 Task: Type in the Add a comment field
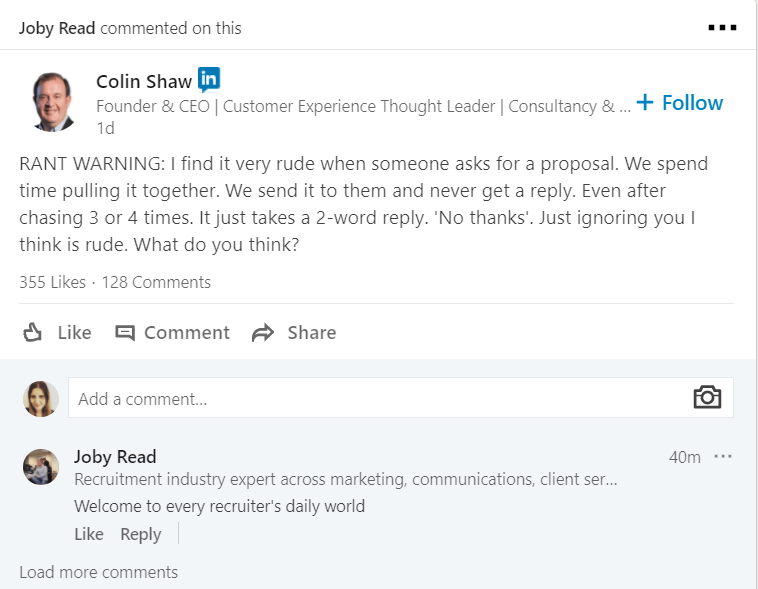[370, 398]
